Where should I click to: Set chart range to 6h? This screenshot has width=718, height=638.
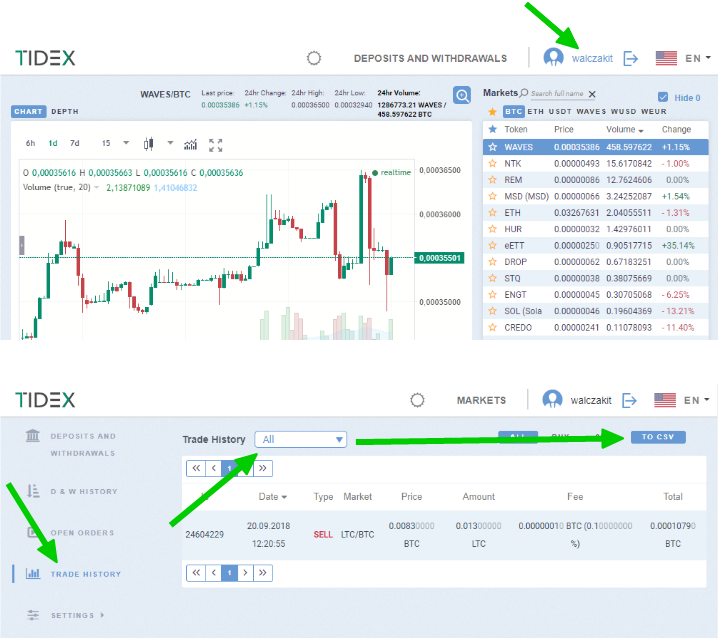(x=30, y=143)
